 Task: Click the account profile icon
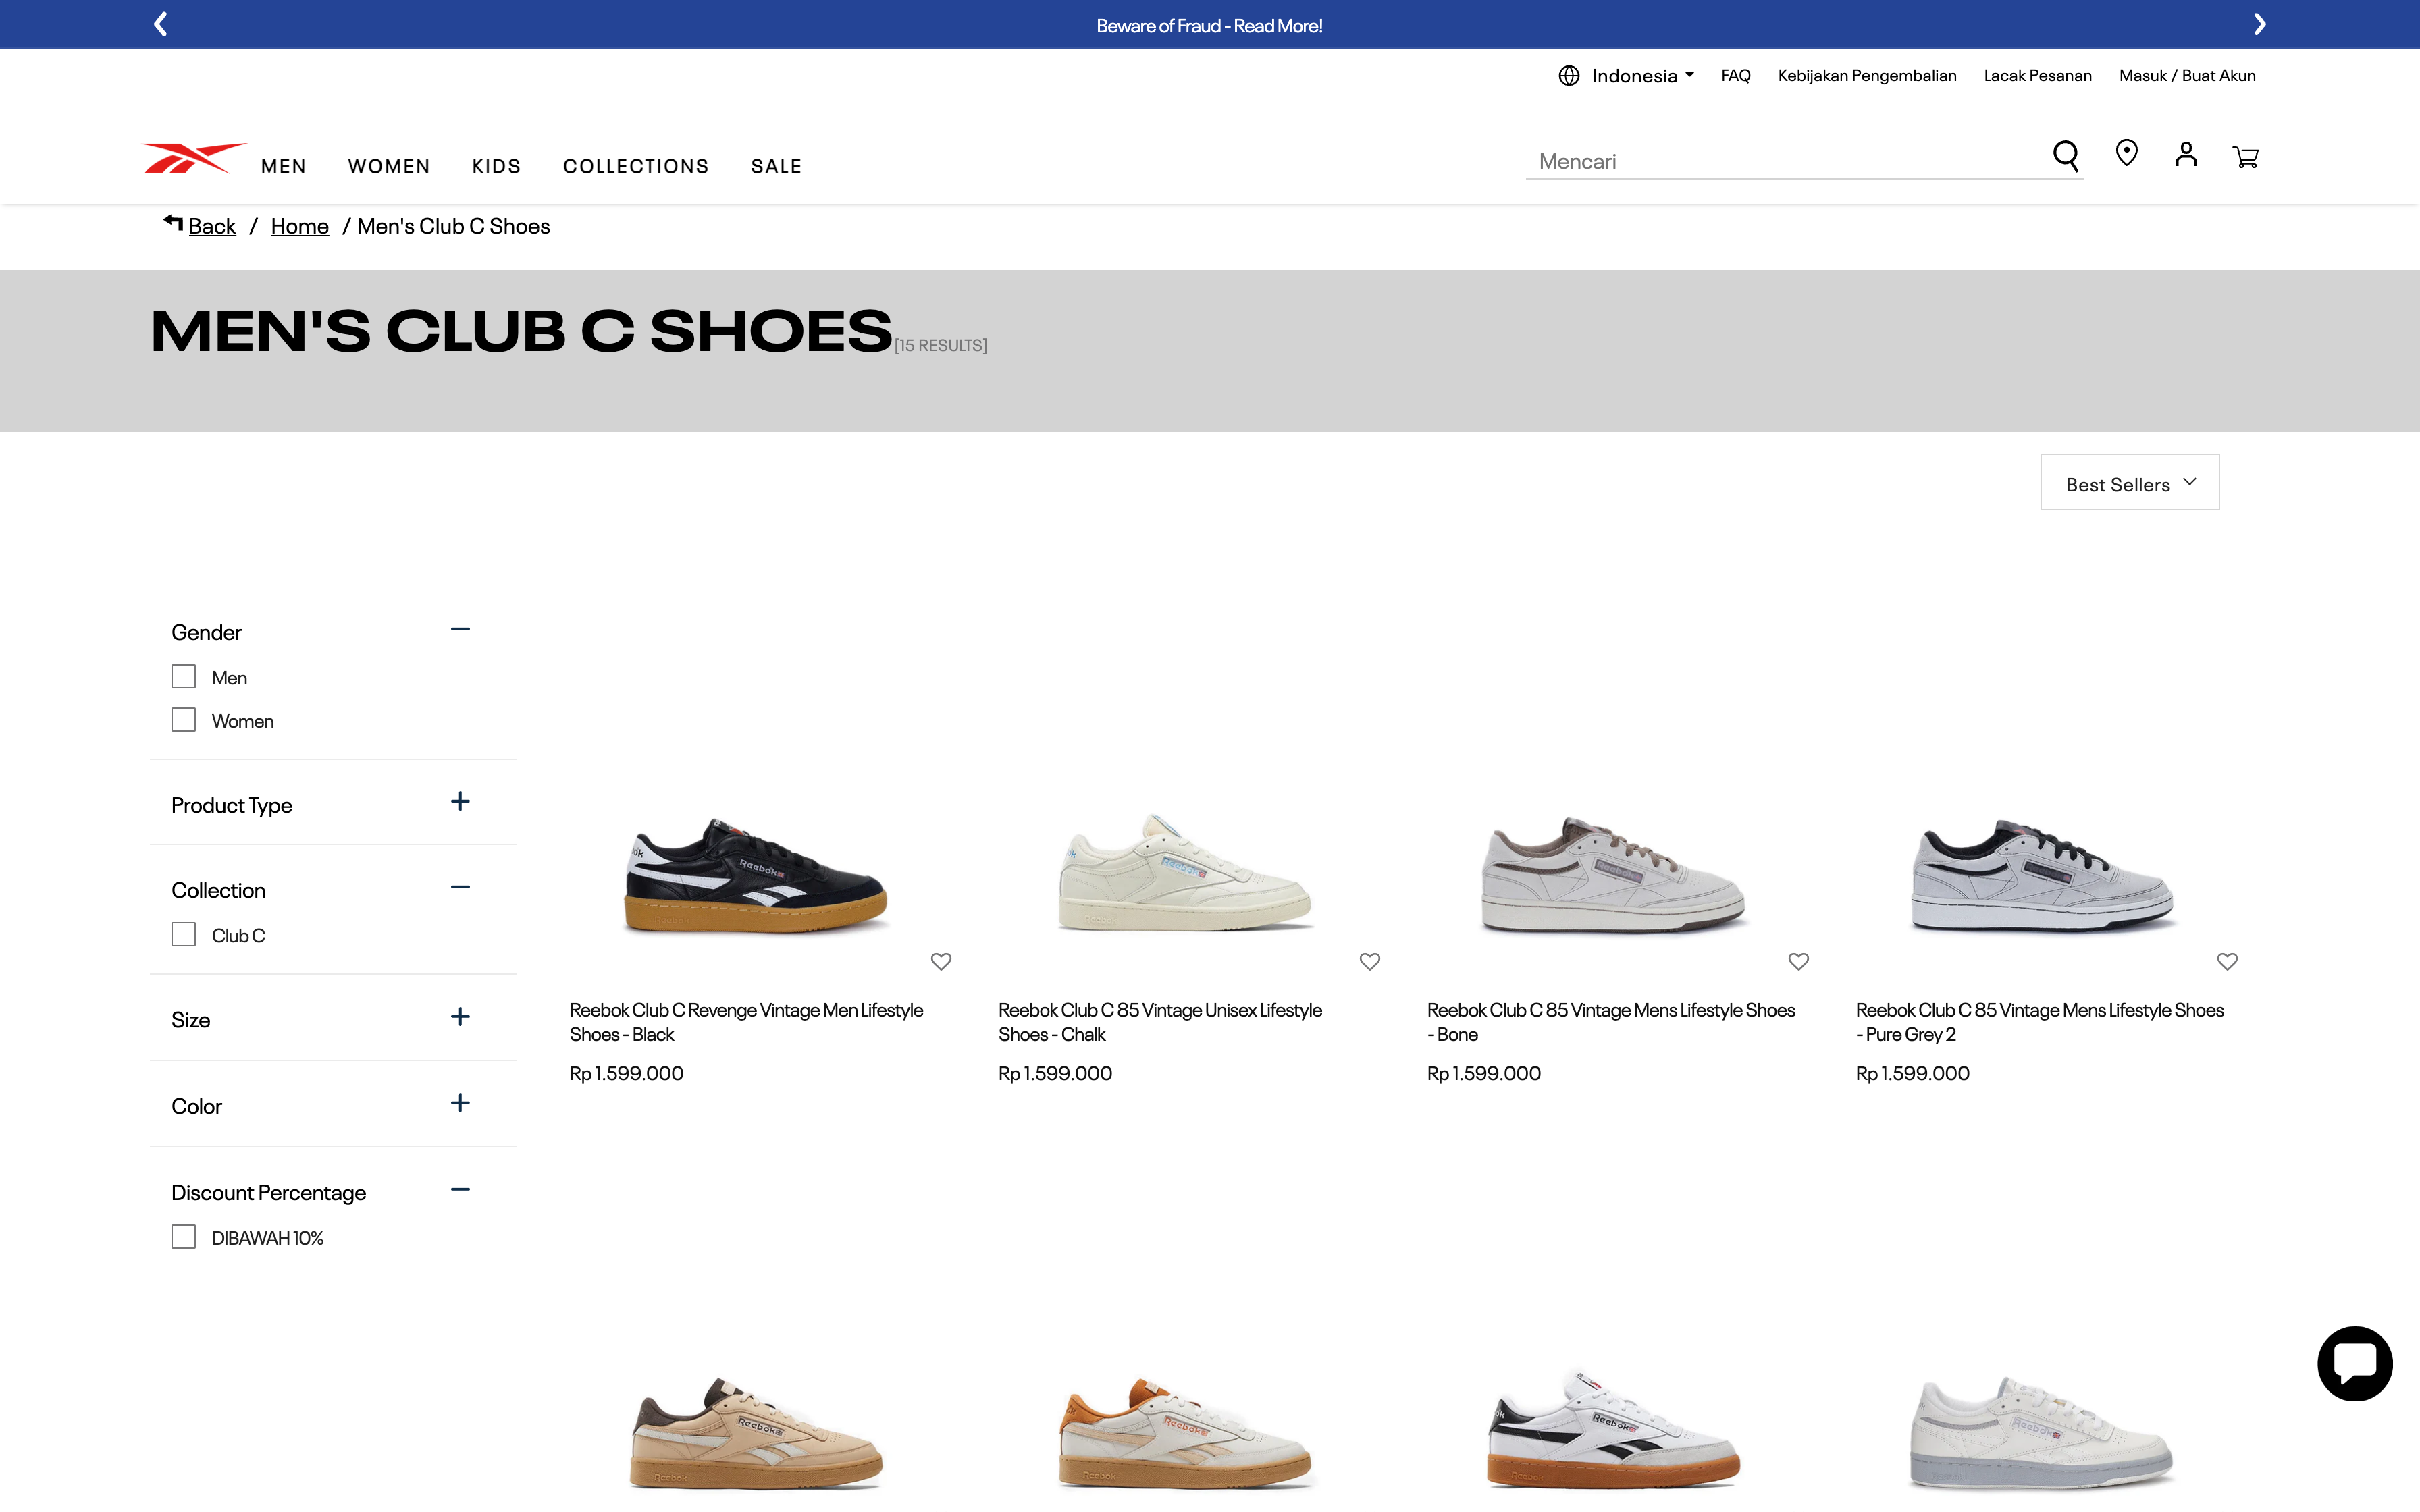(x=2186, y=155)
